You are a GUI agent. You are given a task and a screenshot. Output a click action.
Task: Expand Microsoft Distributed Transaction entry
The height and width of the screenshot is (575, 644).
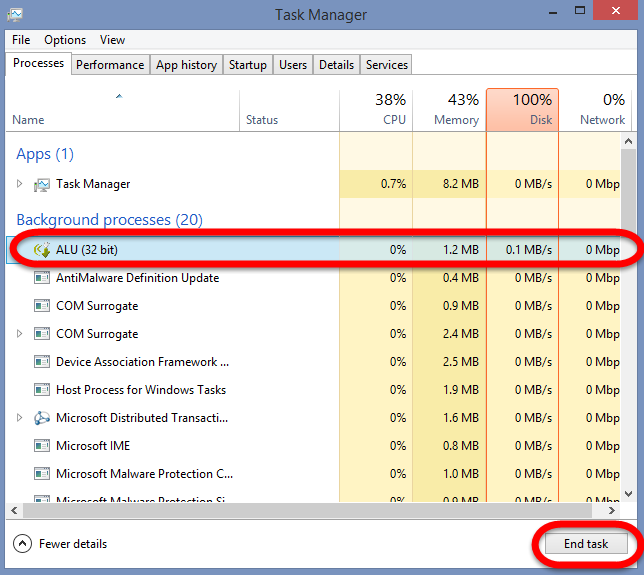(19, 418)
